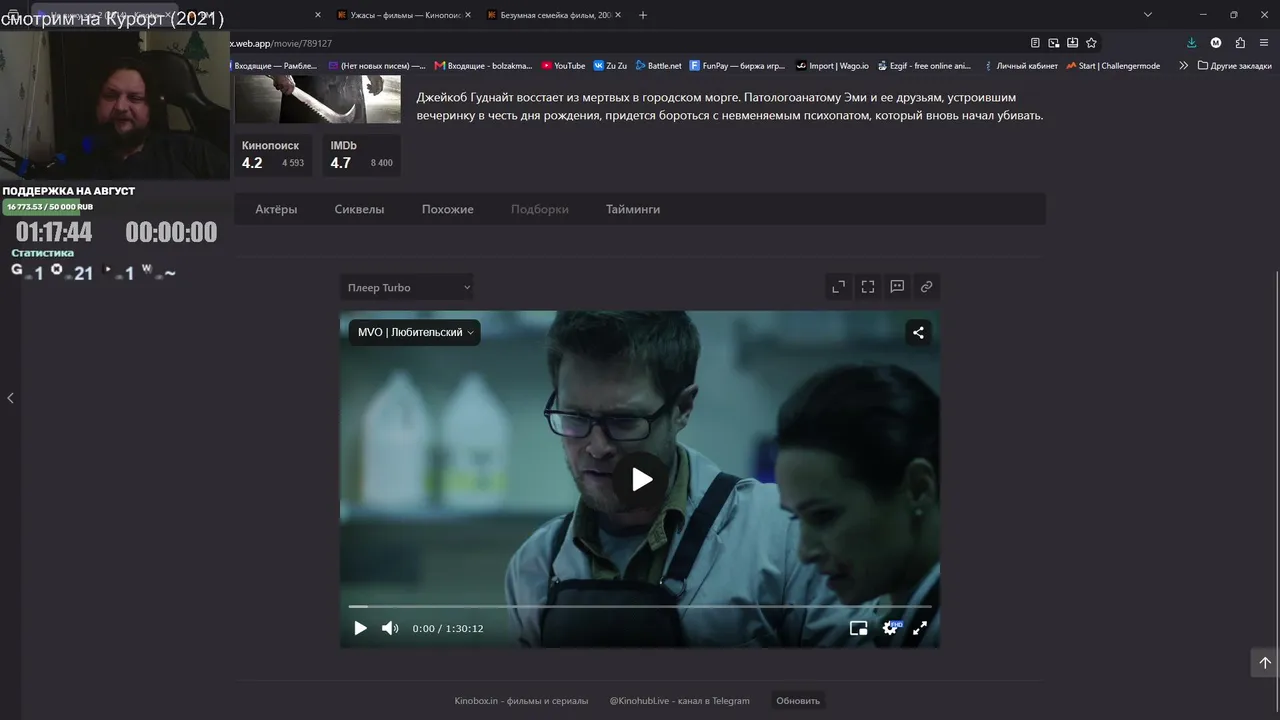Expand player with diagonal arrows icon
Viewport: 1280px width, 720px height.
(838, 287)
